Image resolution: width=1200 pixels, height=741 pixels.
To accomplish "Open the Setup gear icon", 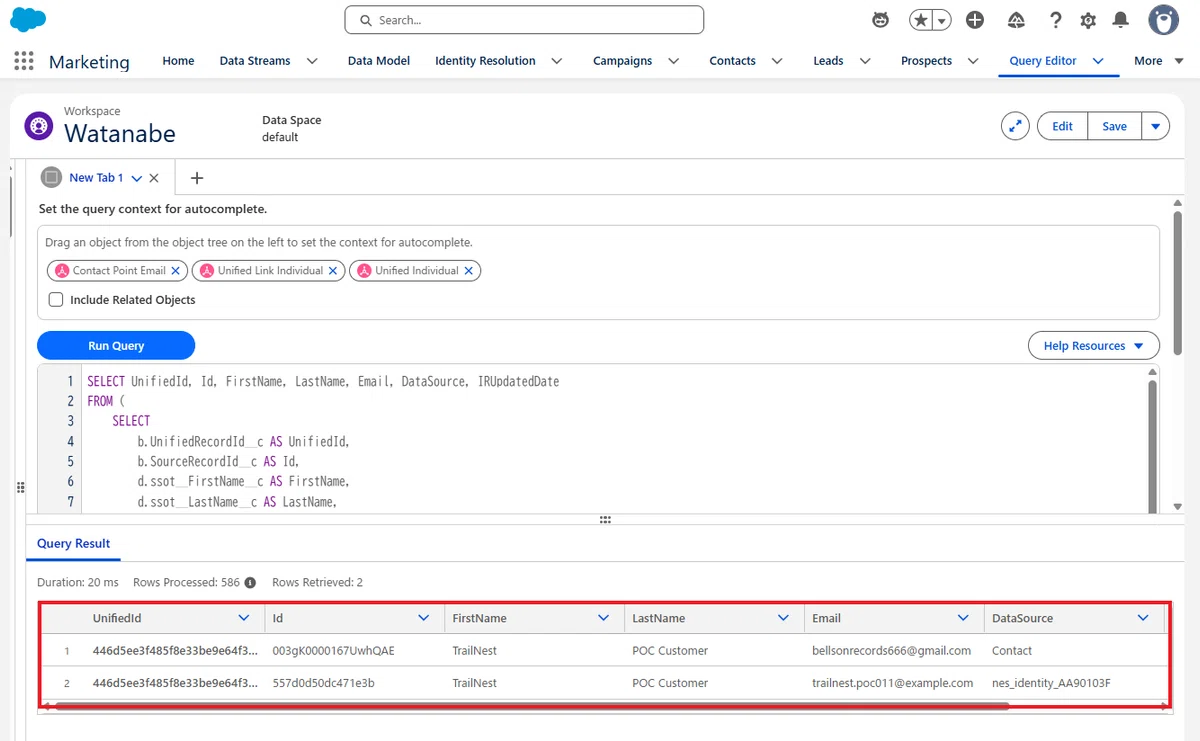I will tap(1088, 20).
